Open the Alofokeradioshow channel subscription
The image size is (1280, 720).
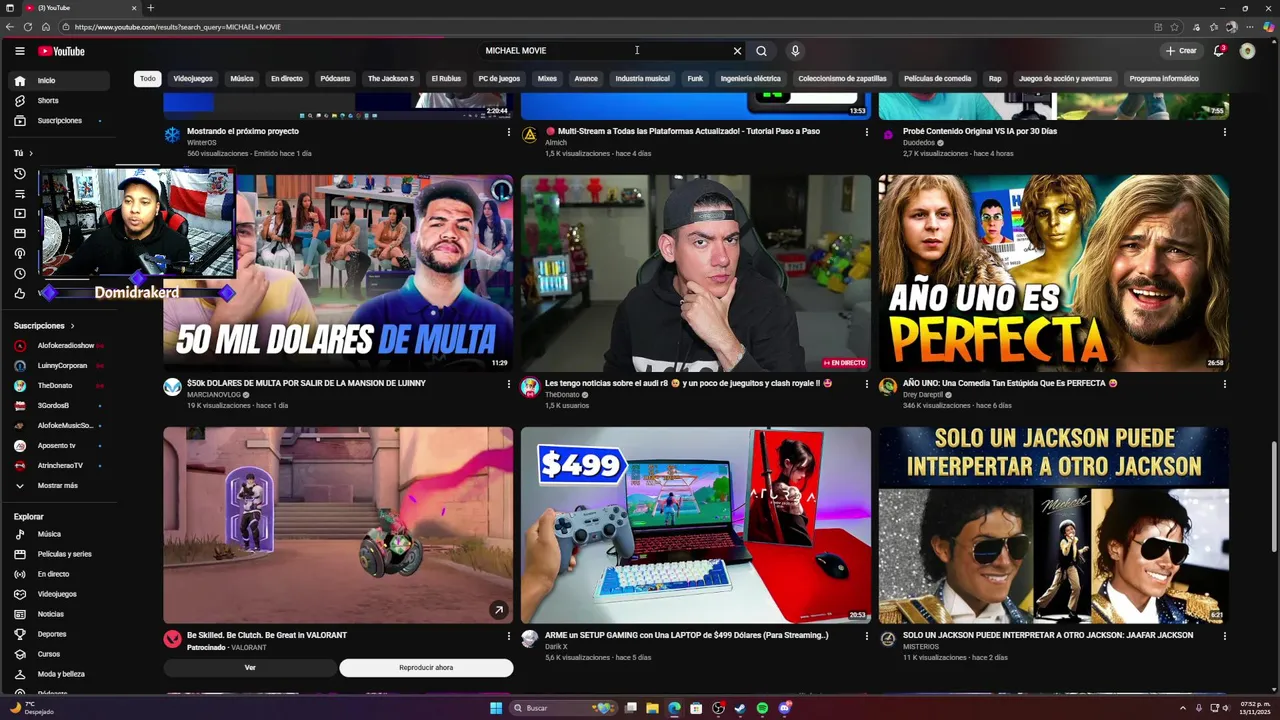click(x=58, y=345)
